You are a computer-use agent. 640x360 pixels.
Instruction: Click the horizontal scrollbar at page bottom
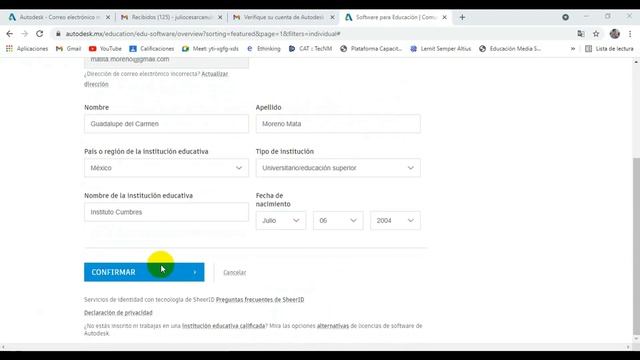[316, 347]
